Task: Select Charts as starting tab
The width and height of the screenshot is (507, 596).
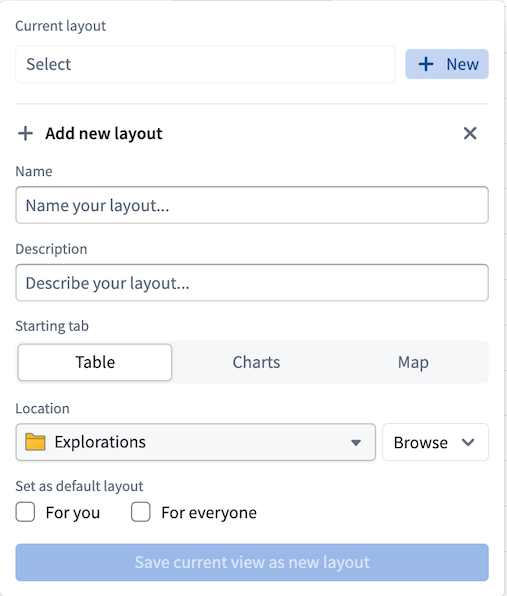Action: click(x=256, y=362)
